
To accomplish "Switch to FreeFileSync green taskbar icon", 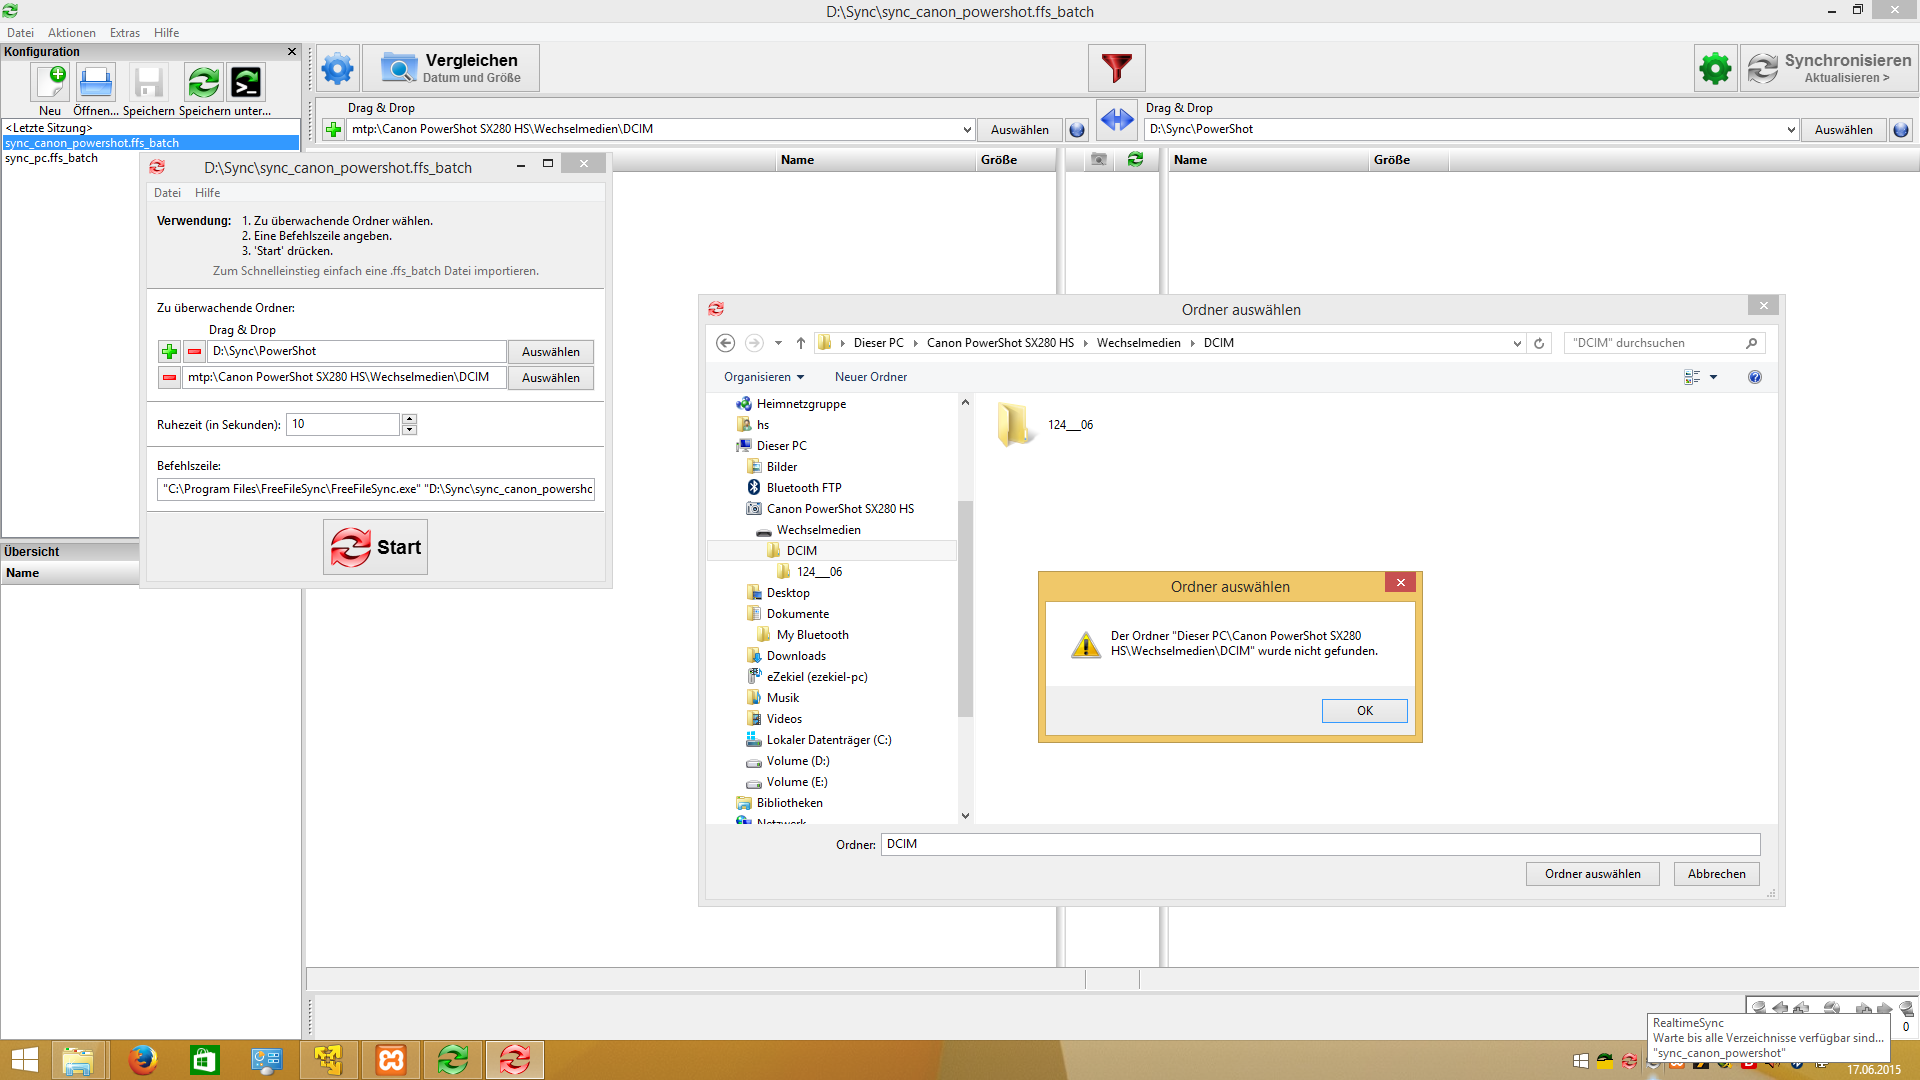I will coord(453,1060).
